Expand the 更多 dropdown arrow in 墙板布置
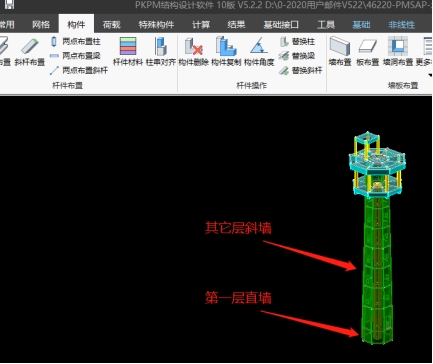The width and height of the screenshot is (433, 364). (x=430, y=75)
